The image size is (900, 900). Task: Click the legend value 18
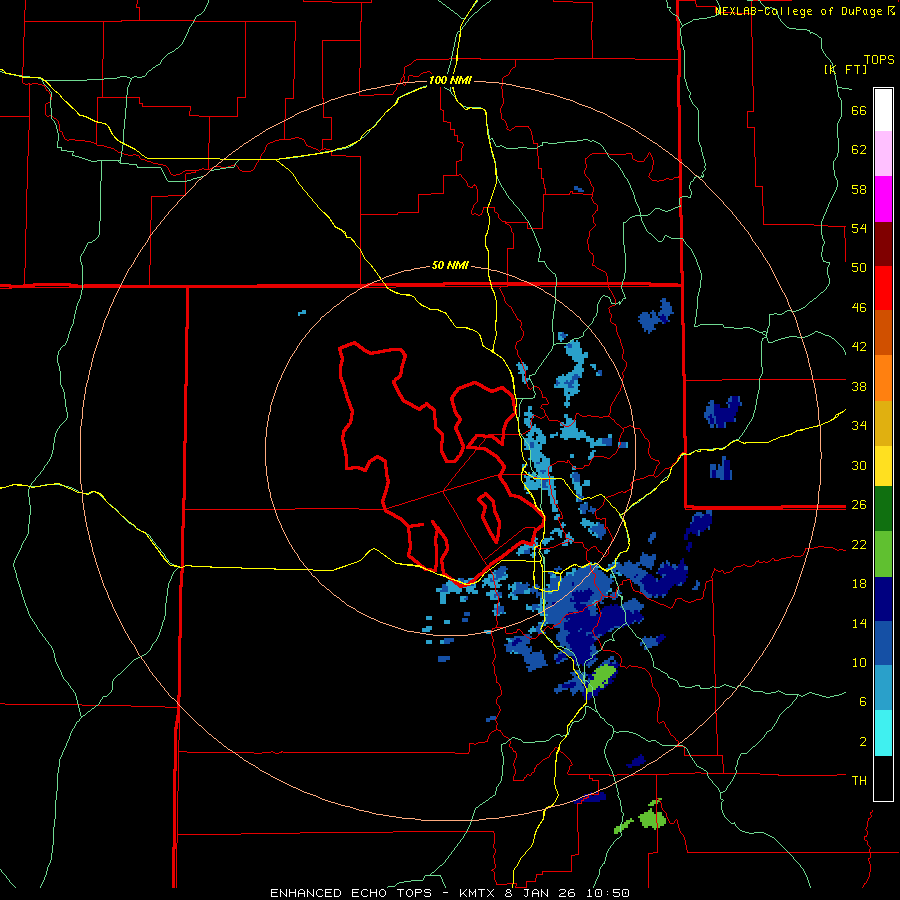859,584
